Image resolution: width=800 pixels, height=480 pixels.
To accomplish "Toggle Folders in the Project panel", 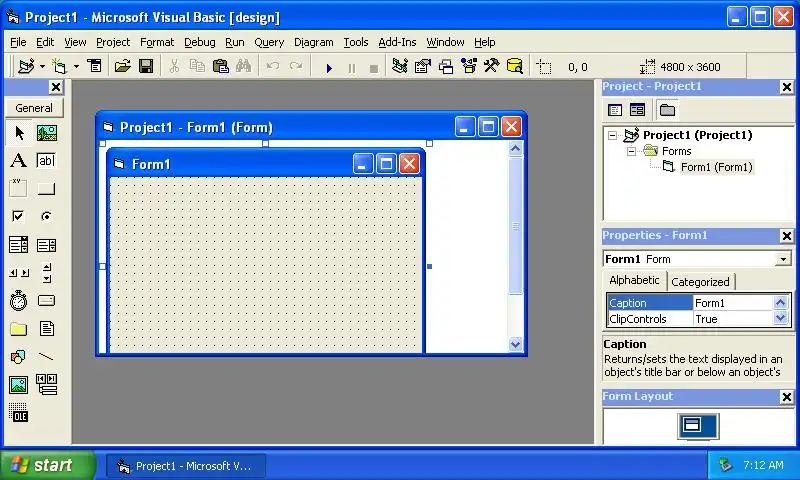I will (667, 110).
